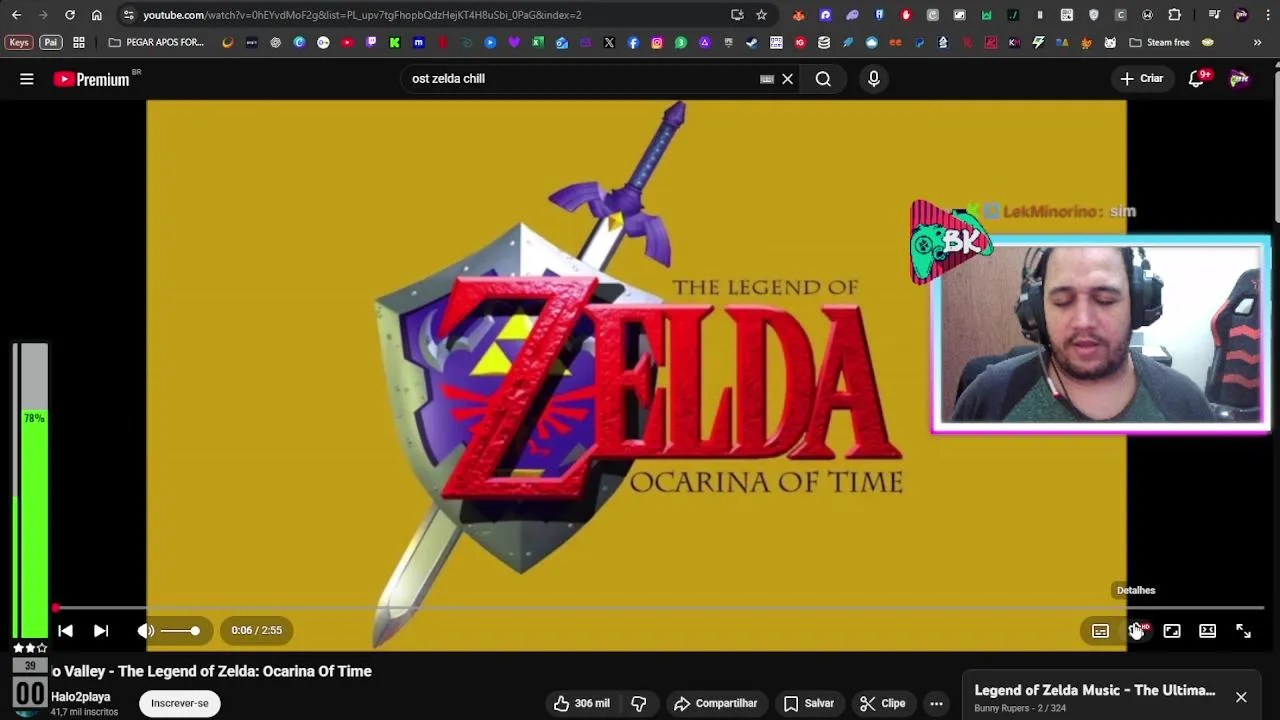Subscribe using the Inscrever-se button

180,703
